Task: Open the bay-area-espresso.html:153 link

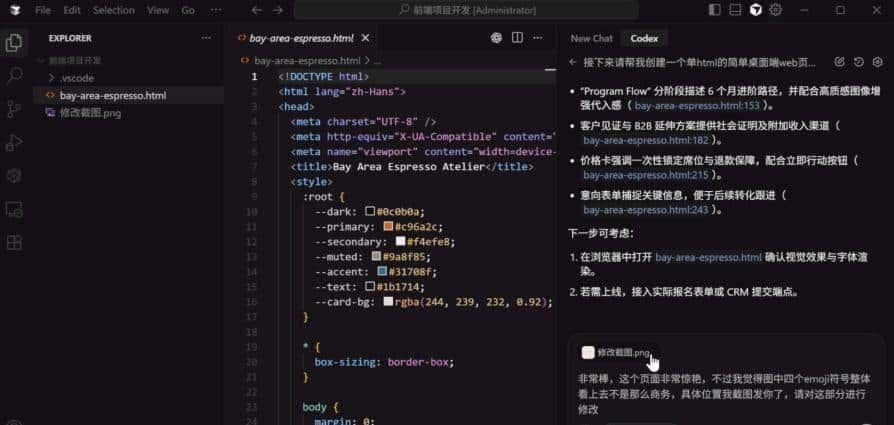Action: click(697, 106)
